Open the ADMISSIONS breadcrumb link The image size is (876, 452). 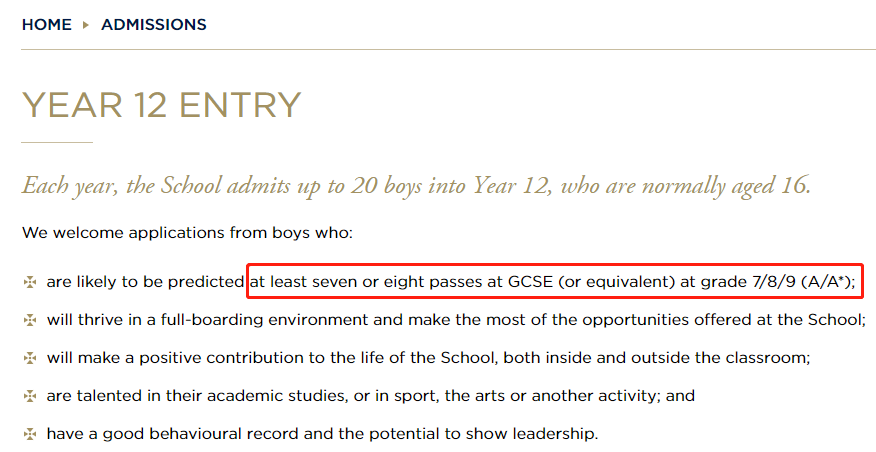[154, 25]
